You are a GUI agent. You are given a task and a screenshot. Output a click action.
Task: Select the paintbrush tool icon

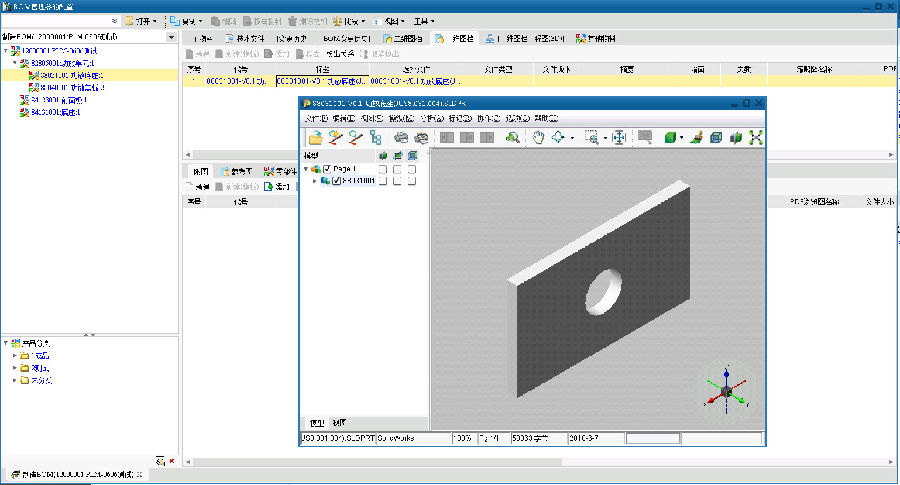[698, 138]
